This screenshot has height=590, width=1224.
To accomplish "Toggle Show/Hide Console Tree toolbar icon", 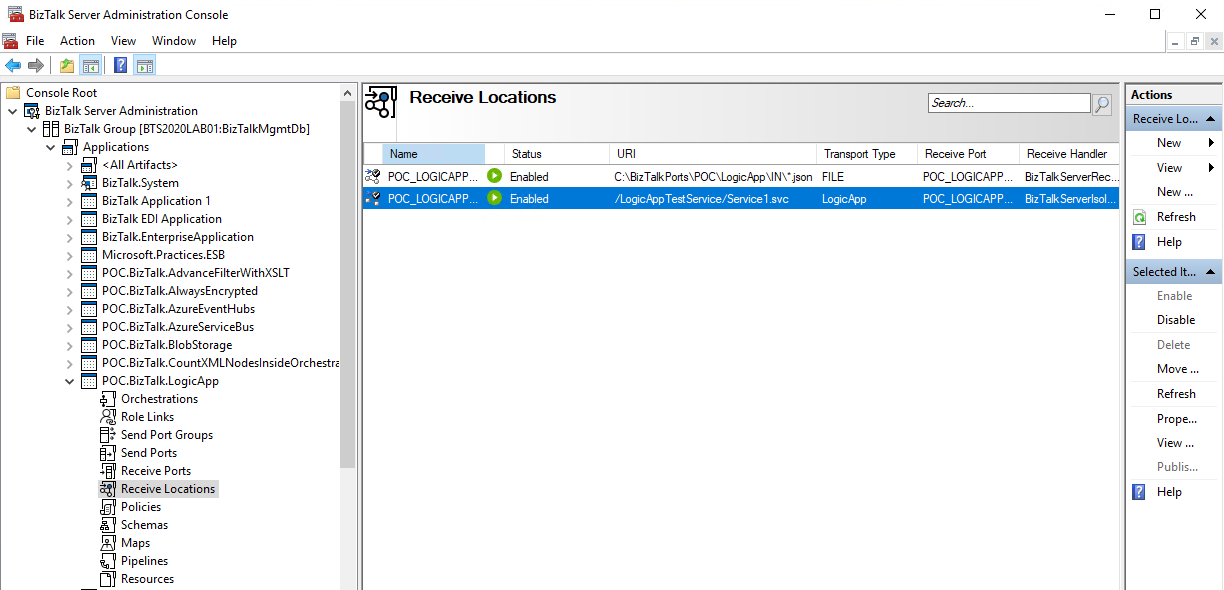I will 91,66.
